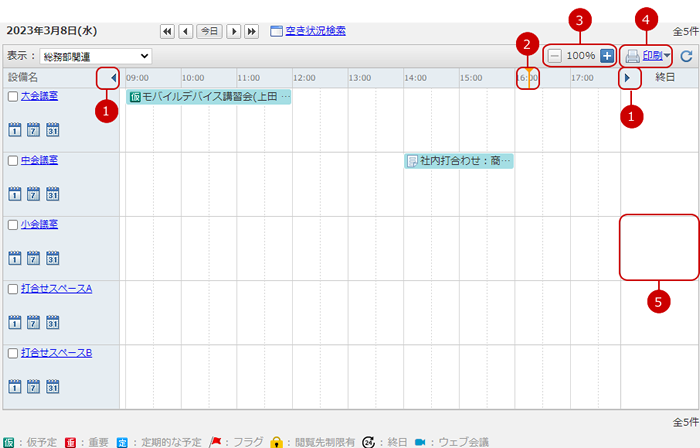This screenshot has width=700, height=448.
Task: Open the 打合せスペースB facility link
Action: pos(57,353)
